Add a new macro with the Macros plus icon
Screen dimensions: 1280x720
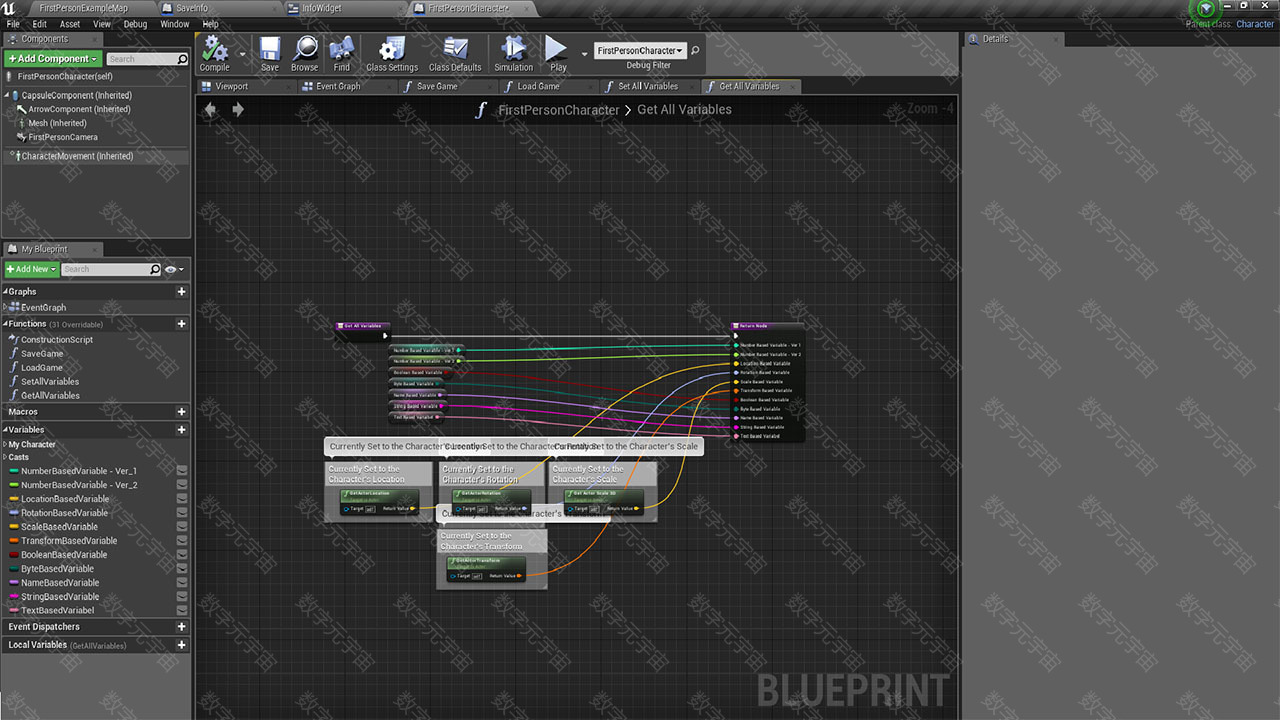pyautogui.click(x=181, y=412)
